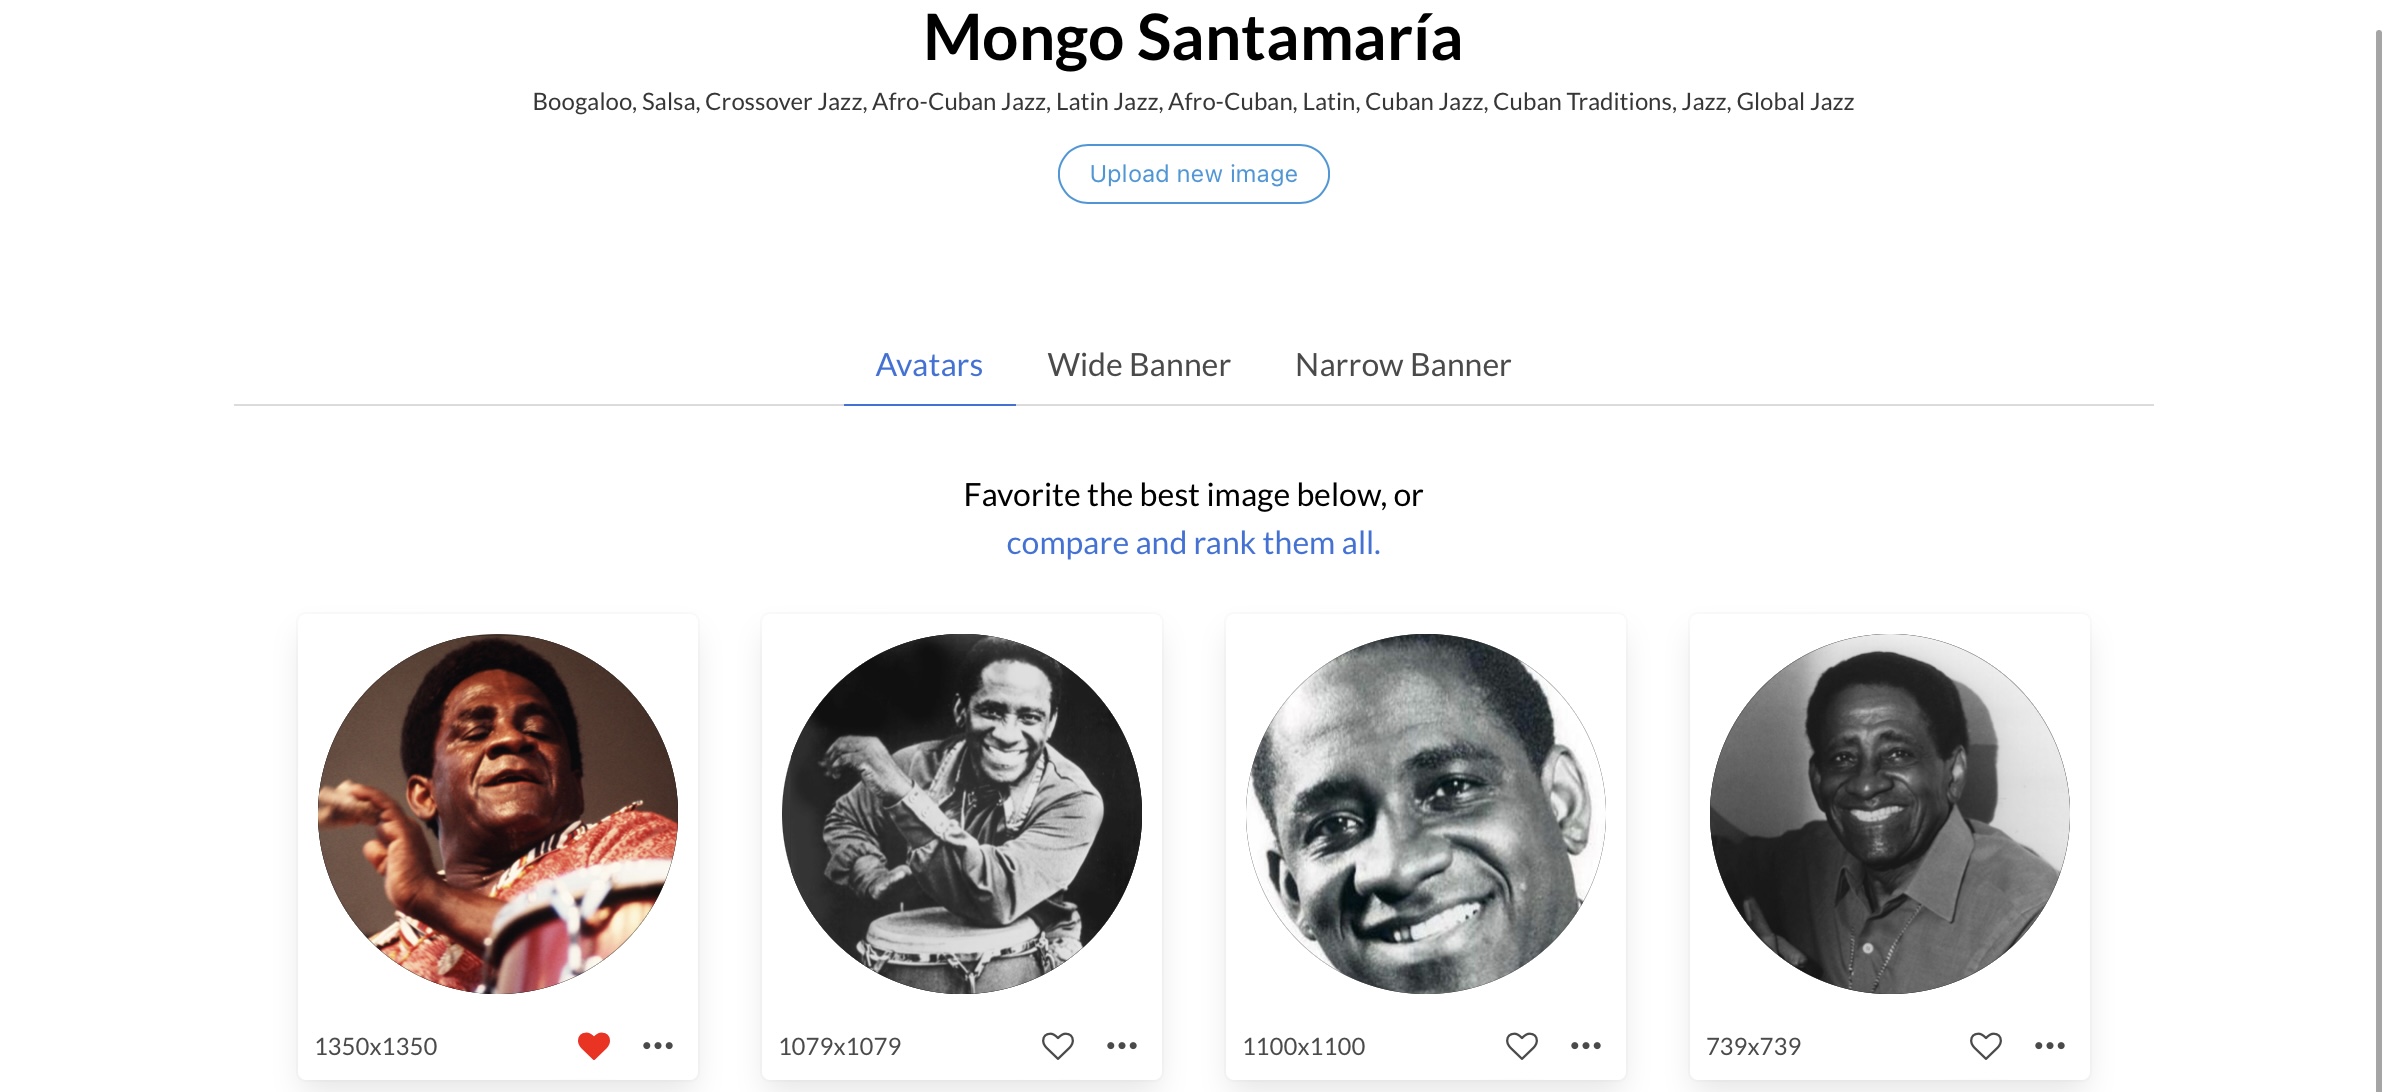This screenshot has height=1092, width=2388.
Task: Click the Mongo Santamaría artist heading
Action: [x=1193, y=38]
